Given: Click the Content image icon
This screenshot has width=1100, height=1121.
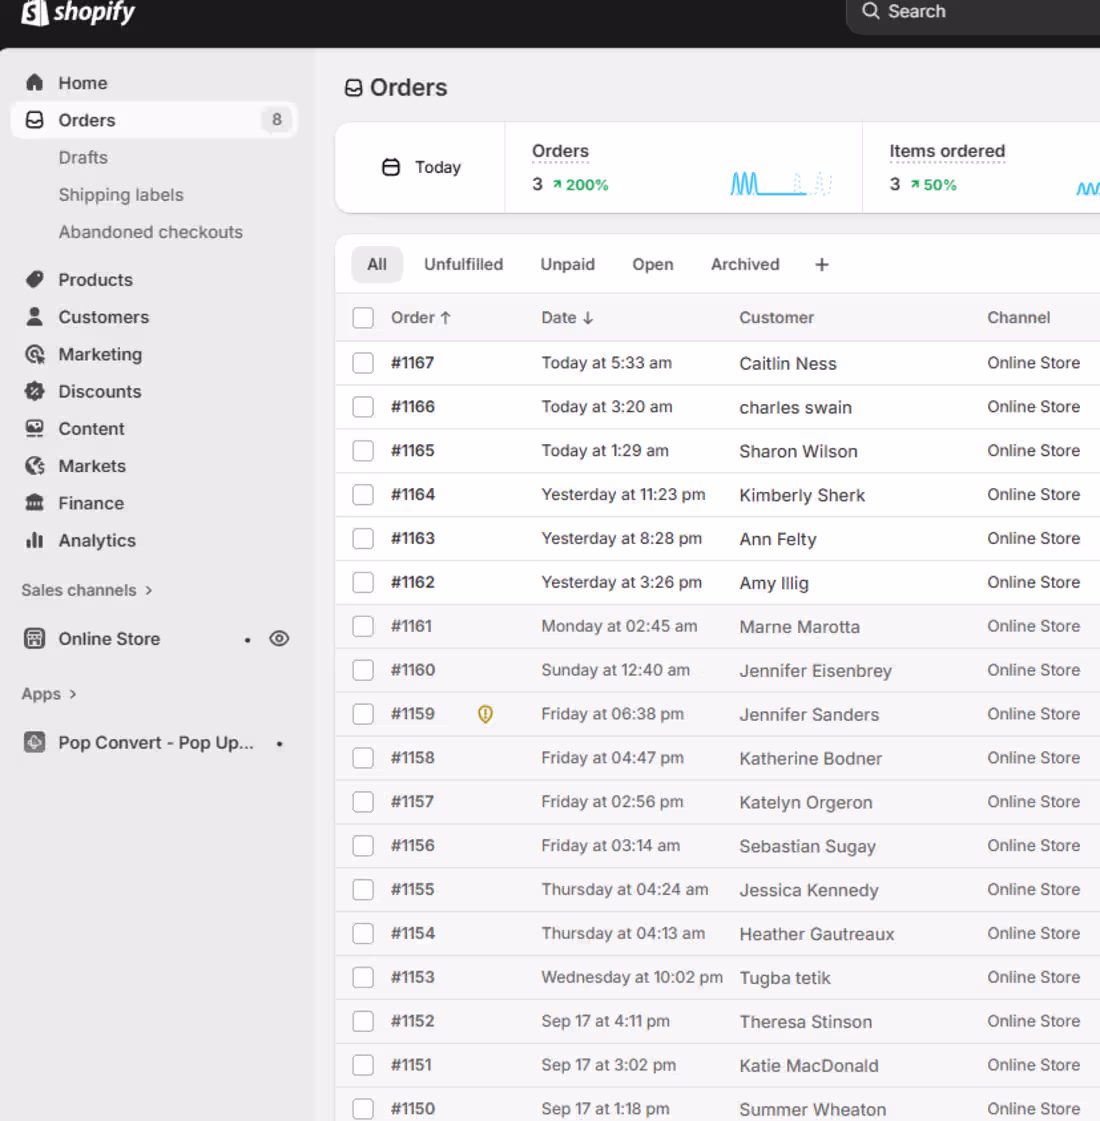Looking at the screenshot, I should [34, 428].
